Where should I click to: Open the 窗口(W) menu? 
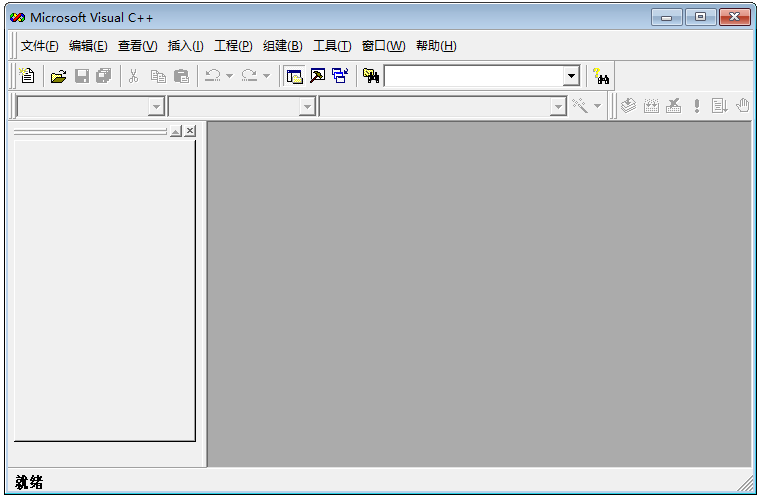pos(383,46)
